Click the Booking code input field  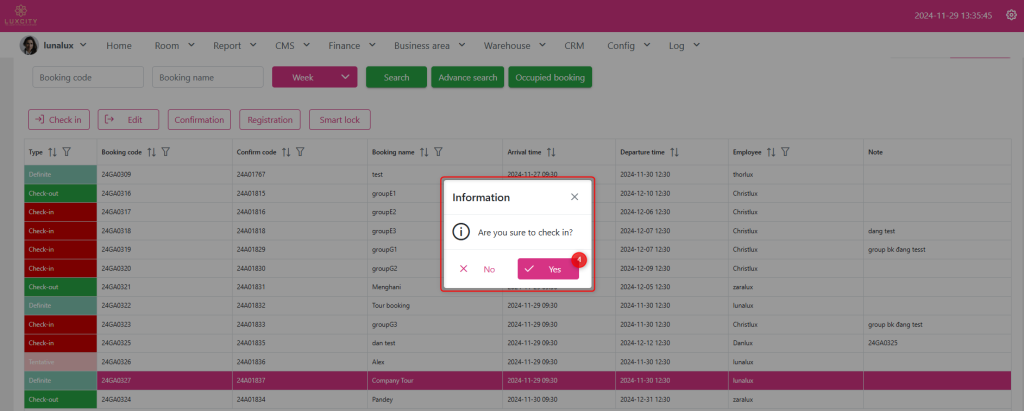pos(87,77)
